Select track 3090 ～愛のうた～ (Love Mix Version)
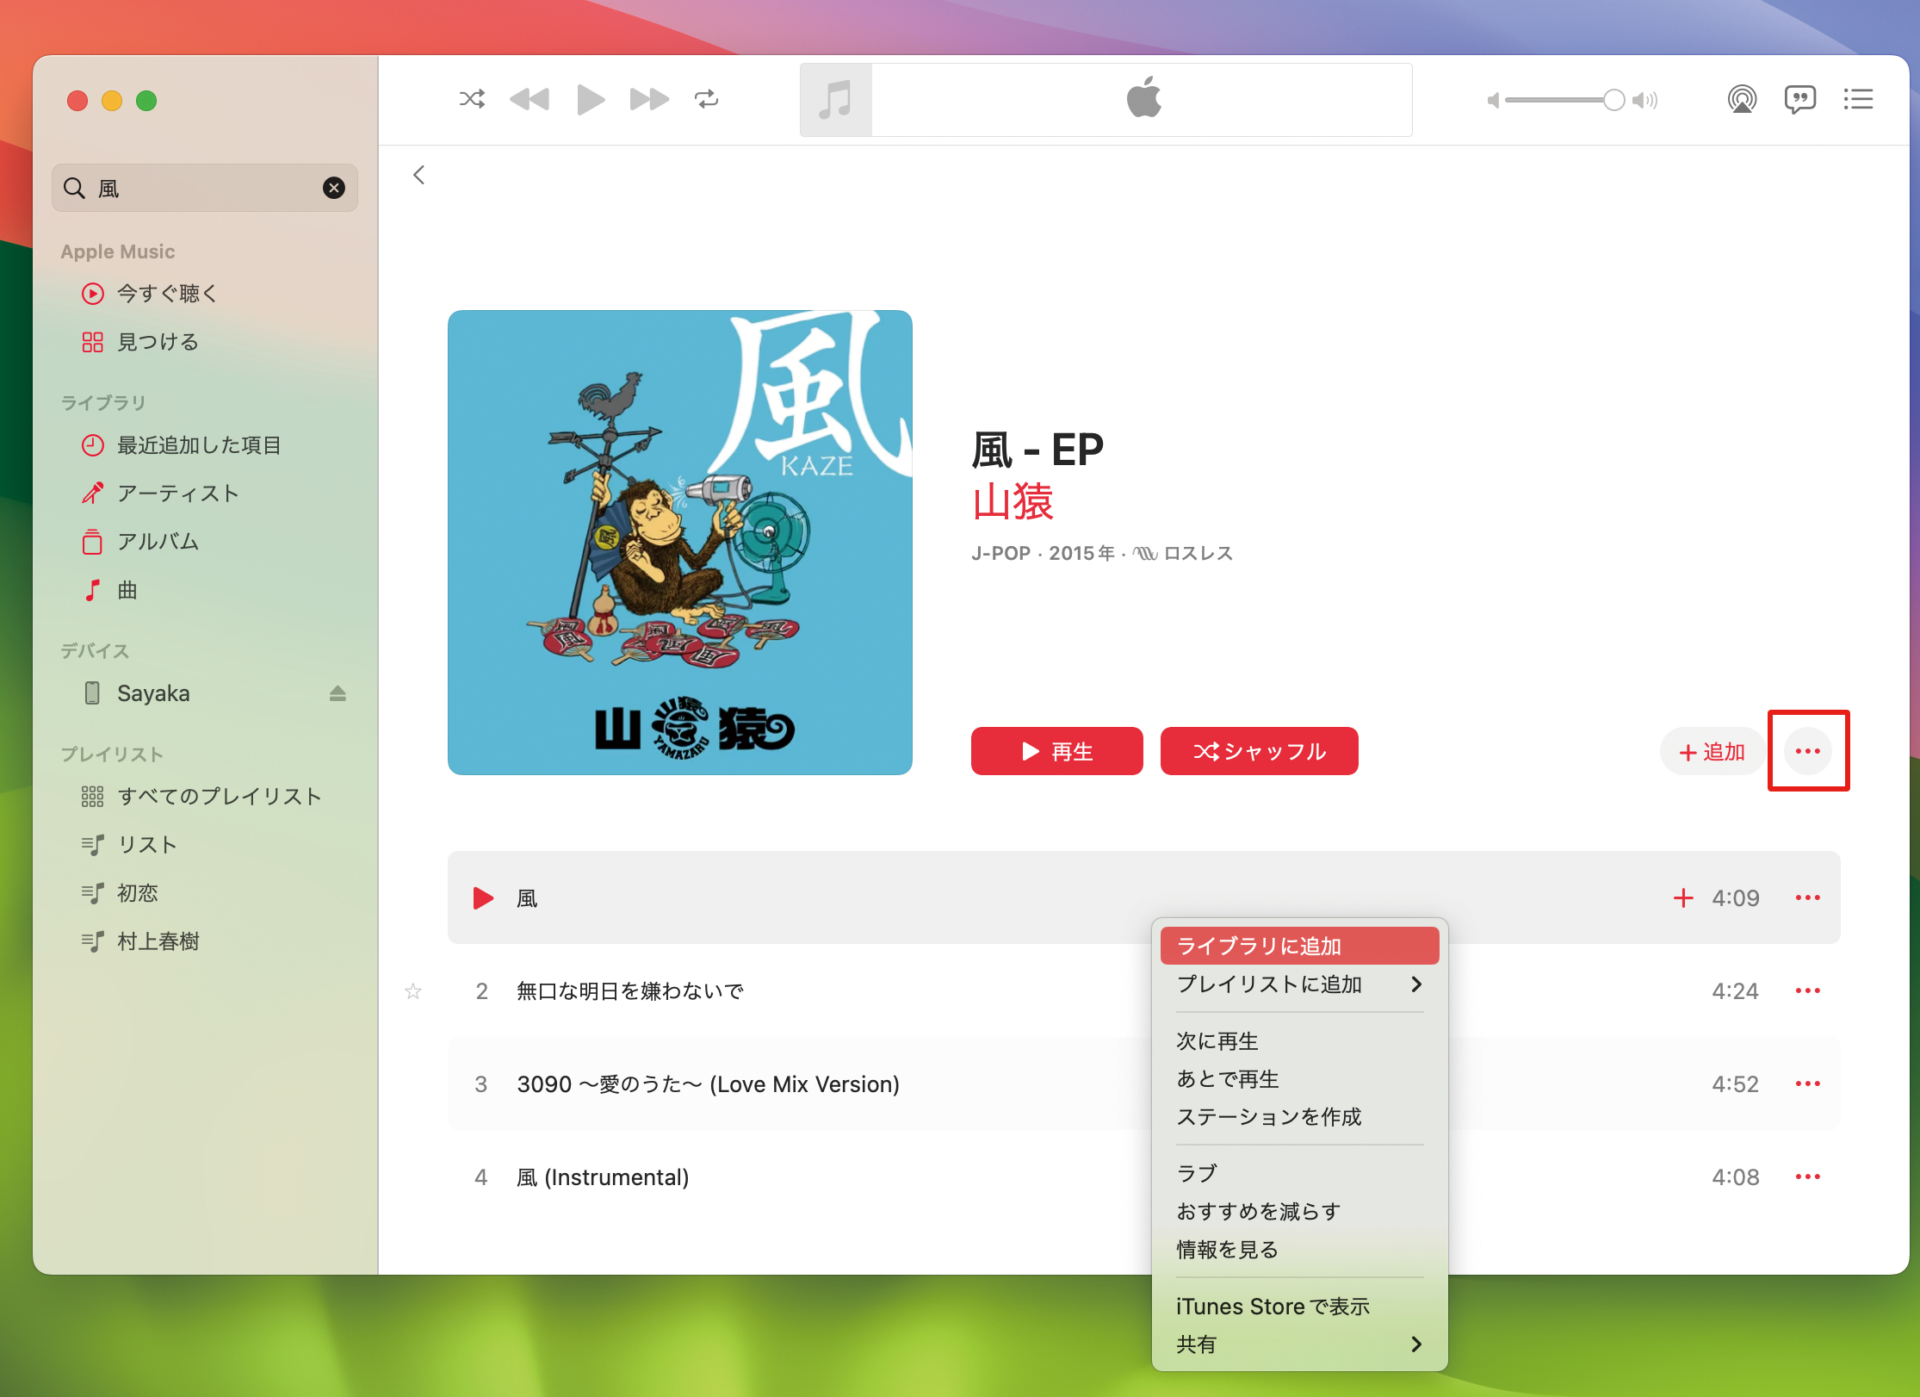Screen dimensions: 1920x1397 [1144, 1084]
